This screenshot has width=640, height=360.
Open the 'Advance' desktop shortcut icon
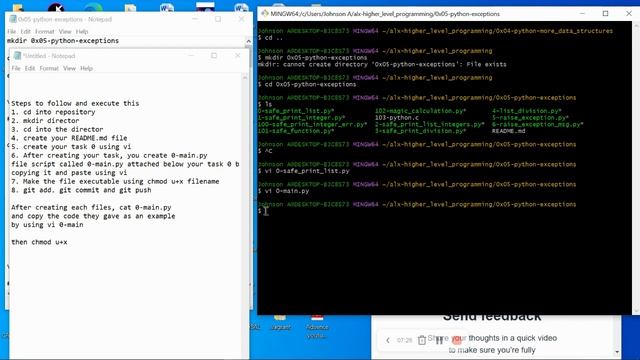coord(317,325)
